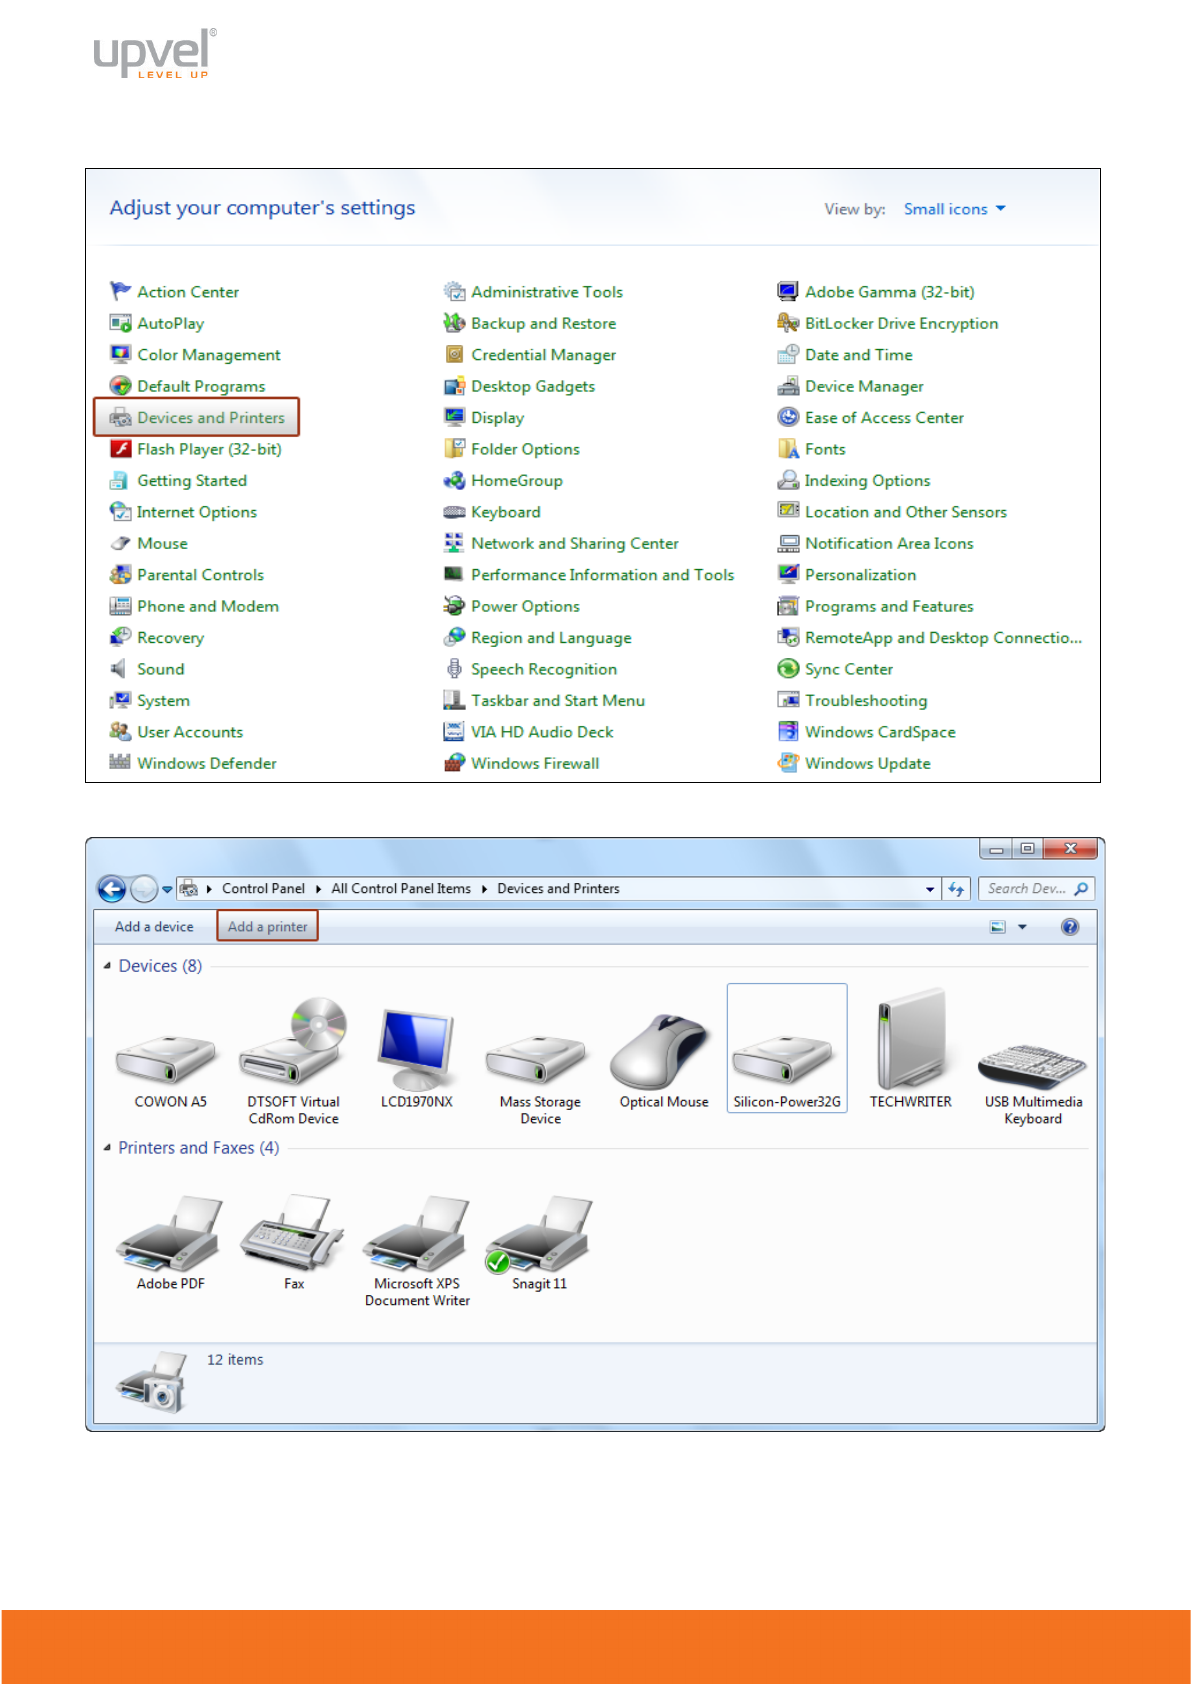Image resolution: width=1191 pixels, height=1684 pixels.
Task: Open Devices and Printers in Control Panel
Action: click(x=210, y=418)
